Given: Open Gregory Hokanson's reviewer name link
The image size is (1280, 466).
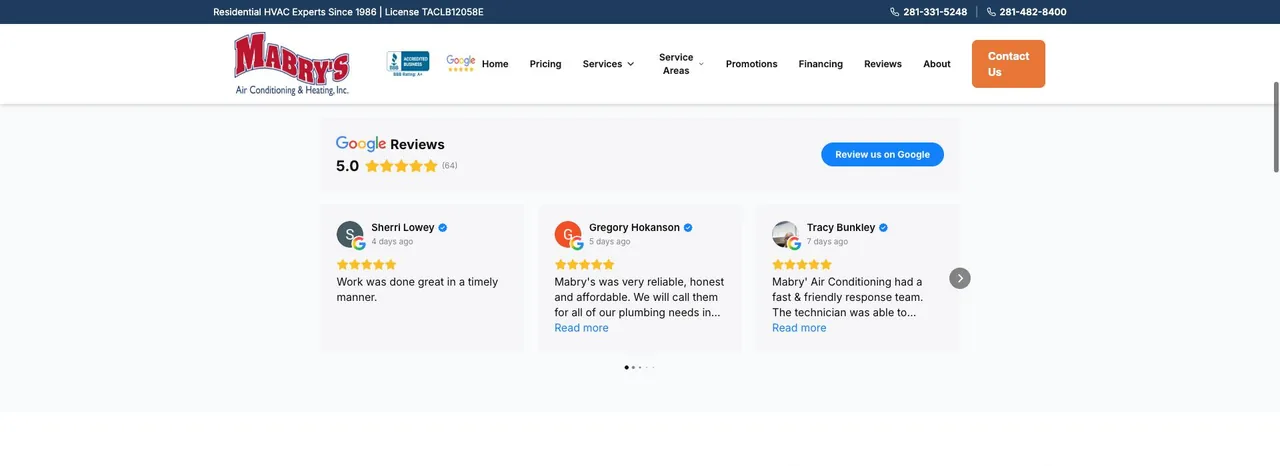Looking at the screenshot, I should [634, 228].
